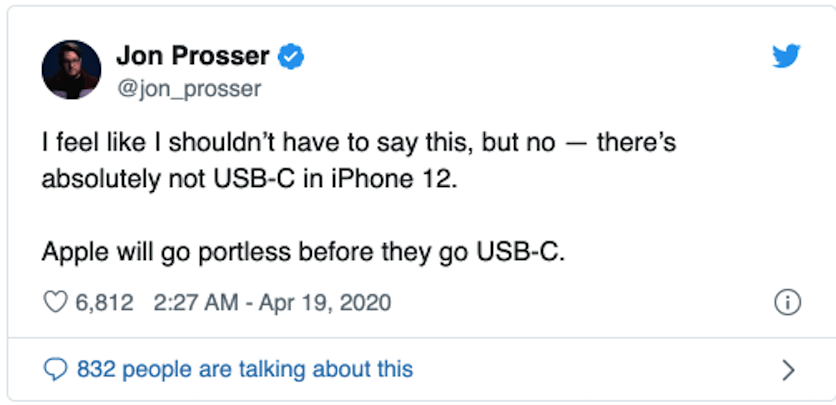Click the Jon Prosser display name
This screenshot has height=405, width=836.
point(193,57)
